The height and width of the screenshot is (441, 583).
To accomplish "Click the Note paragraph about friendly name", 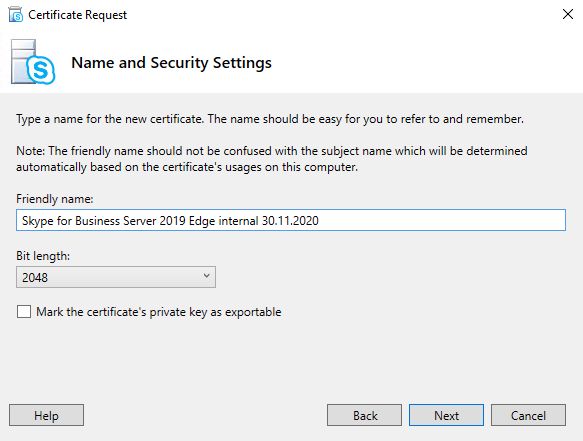I will (272, 159).
